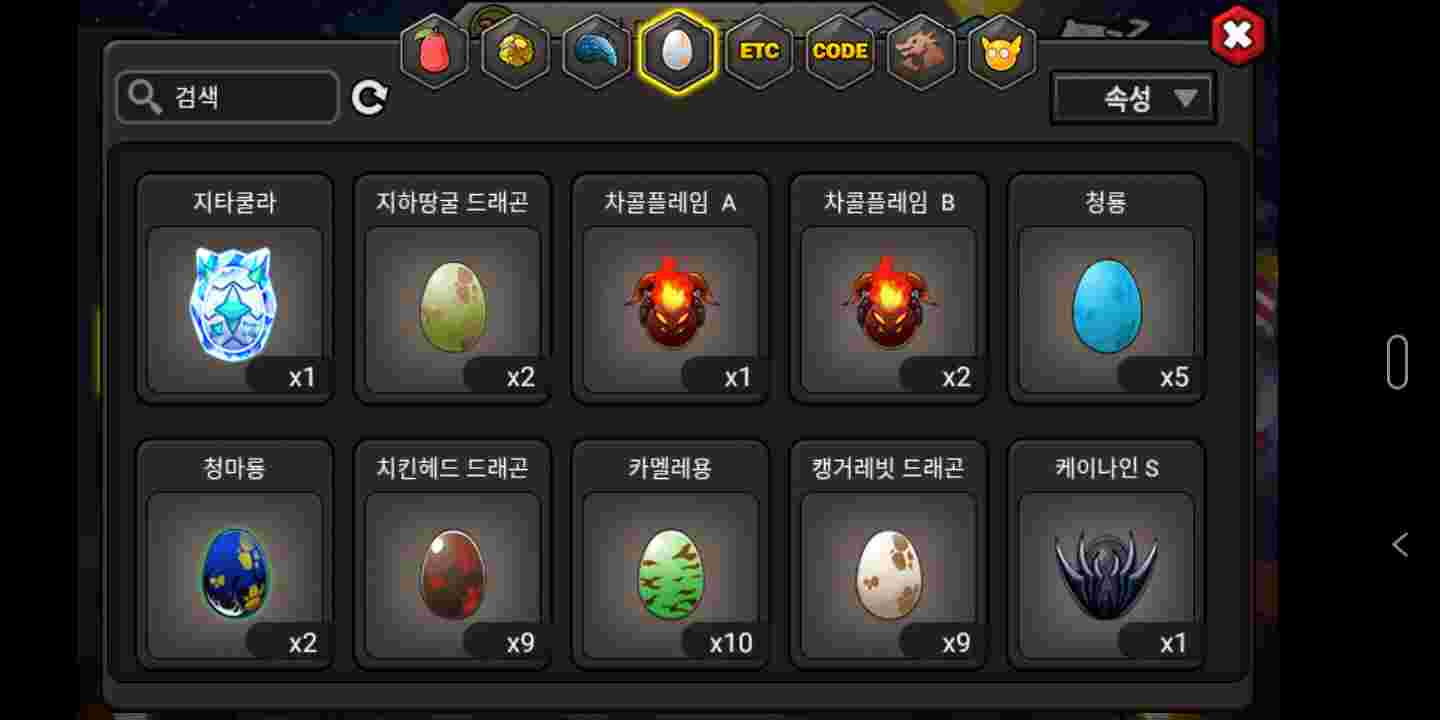Choose the 차콜플레임 A flaming egg

[671, 289]
